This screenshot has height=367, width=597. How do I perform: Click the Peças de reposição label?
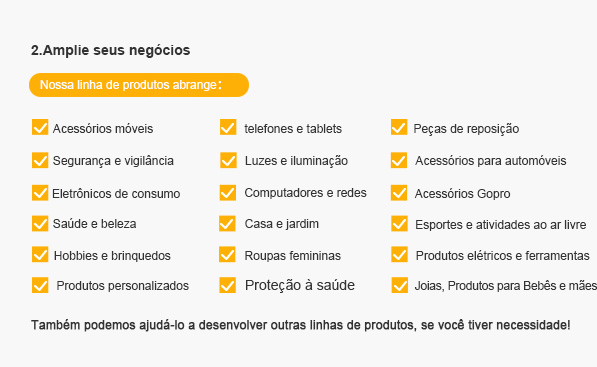click(466, 129)
